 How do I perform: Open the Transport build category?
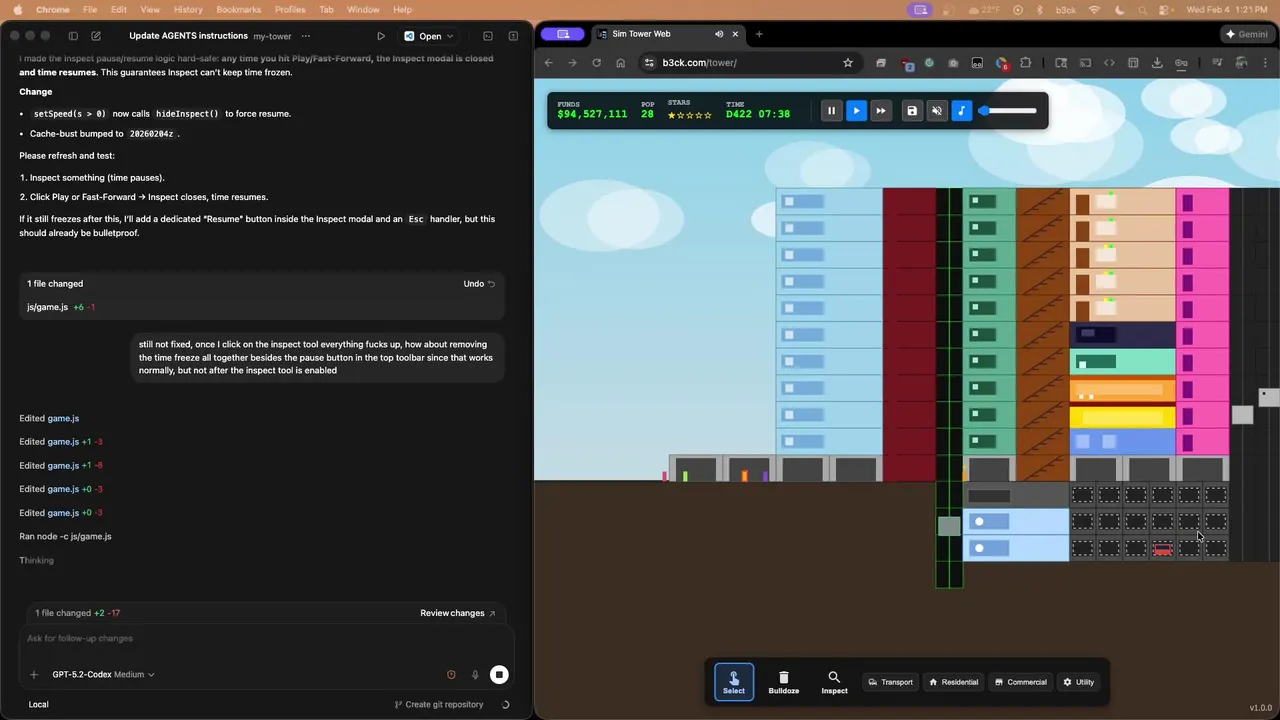point(890,682)
